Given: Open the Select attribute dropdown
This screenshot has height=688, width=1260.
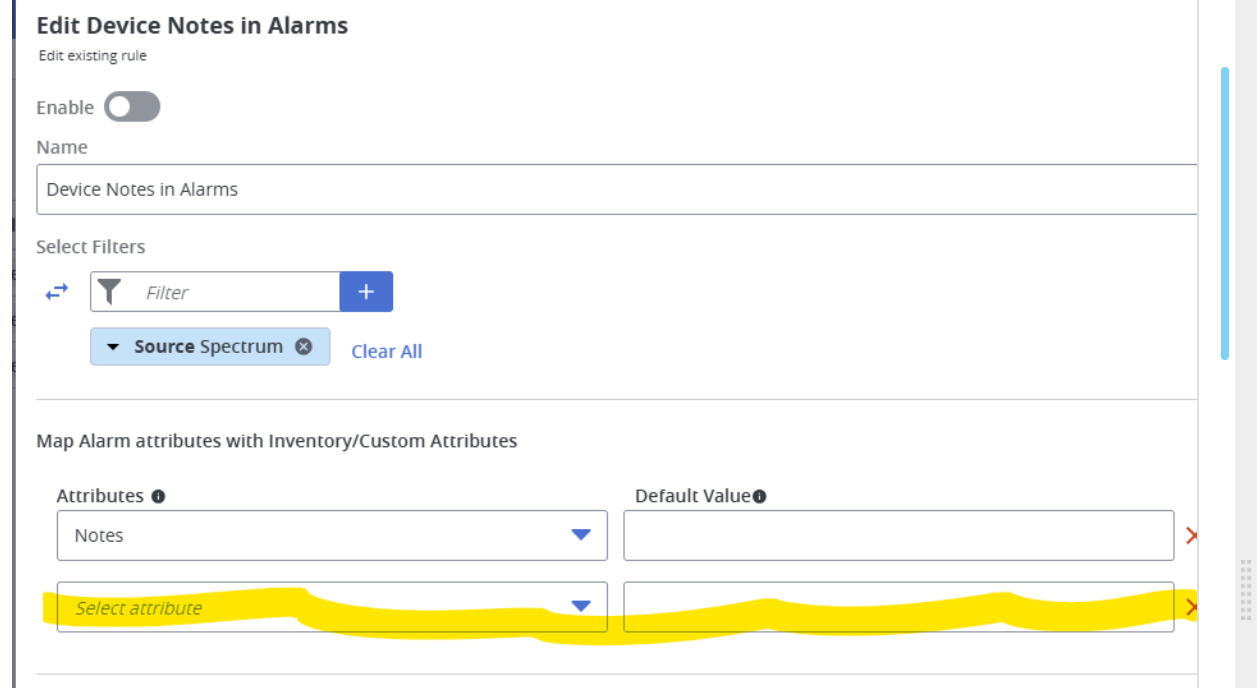Looking at the screenshot, I should [332, 607].
